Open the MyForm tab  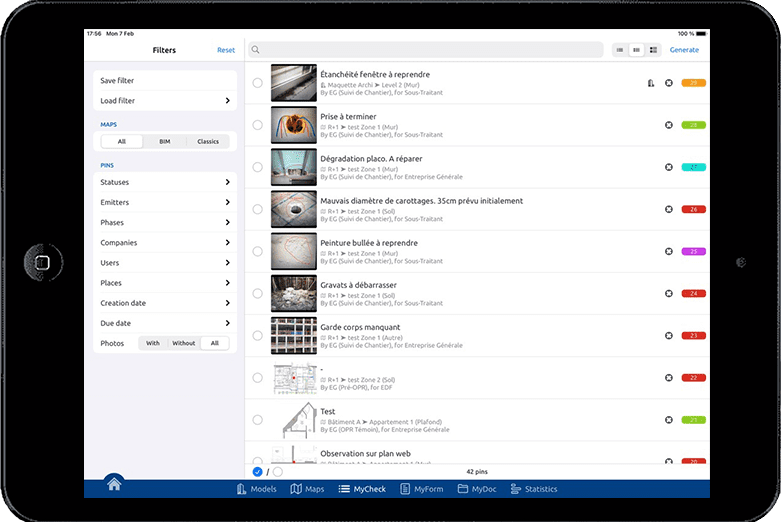(422, 489)
